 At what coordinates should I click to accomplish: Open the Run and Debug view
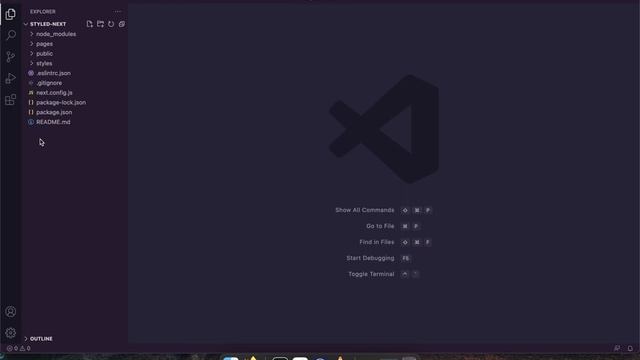(x=11, y=78)
